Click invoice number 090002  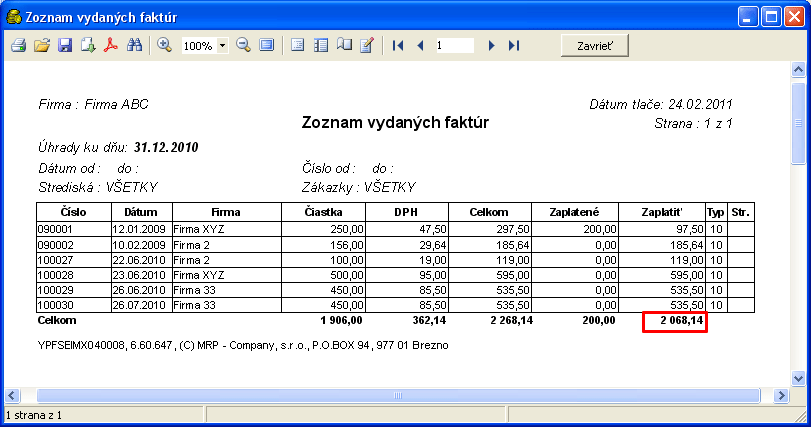coord(55,245)
